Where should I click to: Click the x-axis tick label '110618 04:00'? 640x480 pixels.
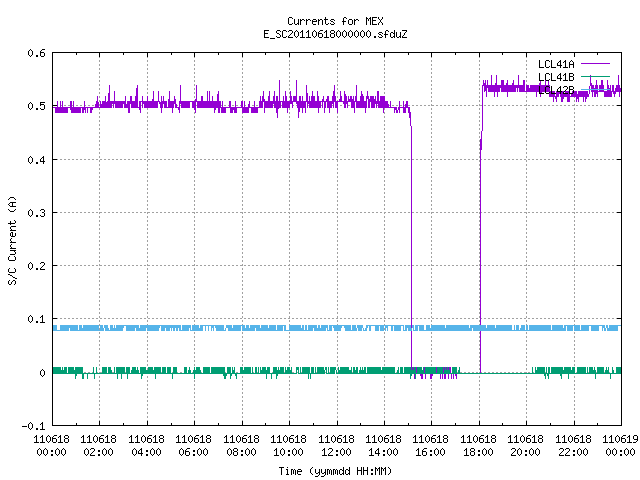147,446
